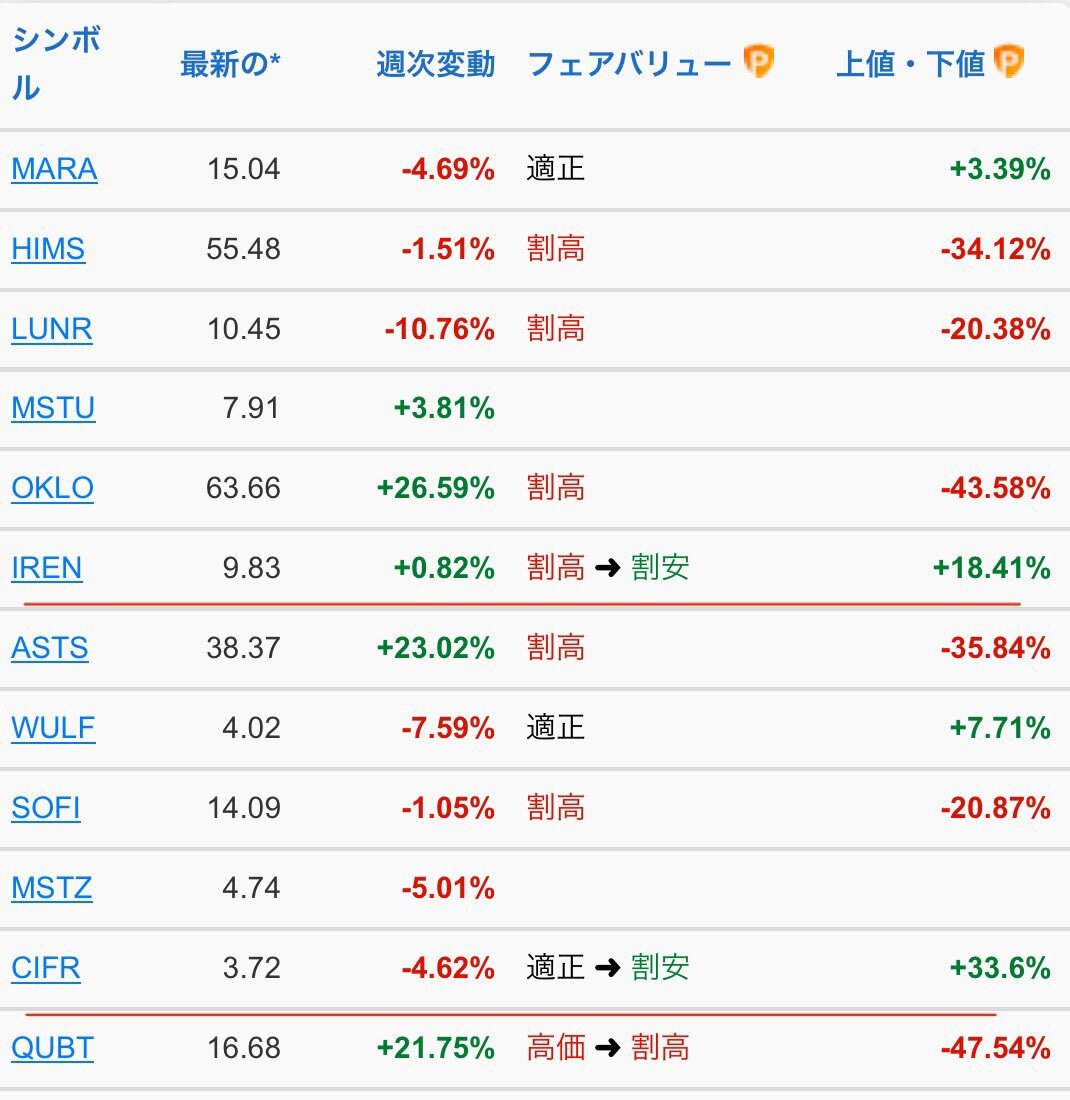Sort by the 上値・下値 column header
1070x1100 pixels.
[911, 64]
